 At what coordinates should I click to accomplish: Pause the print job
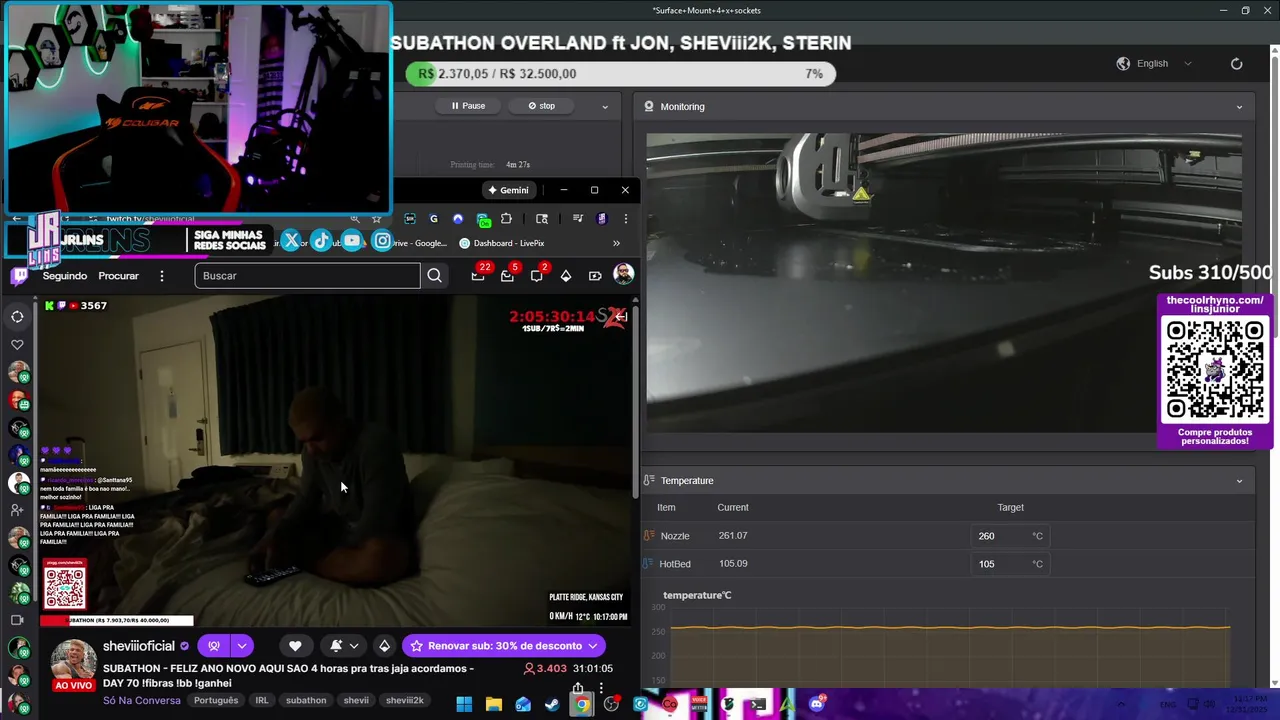[x=468, y=106]
